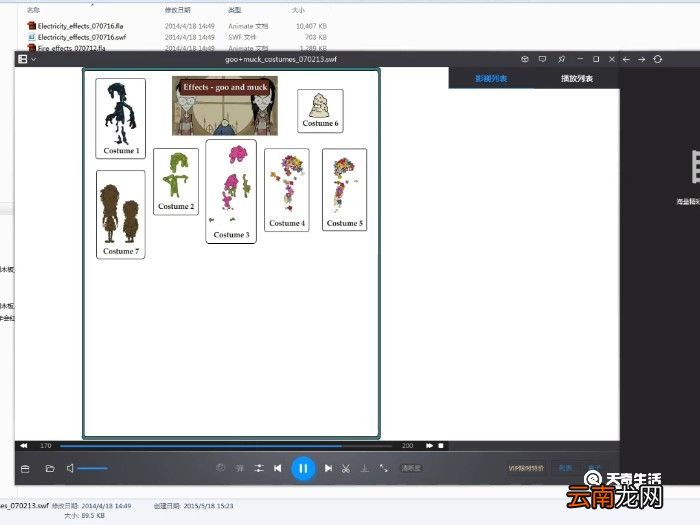700x525 pixels.
Task: Pin the player window on top
Action: click(x=561, y=59)
